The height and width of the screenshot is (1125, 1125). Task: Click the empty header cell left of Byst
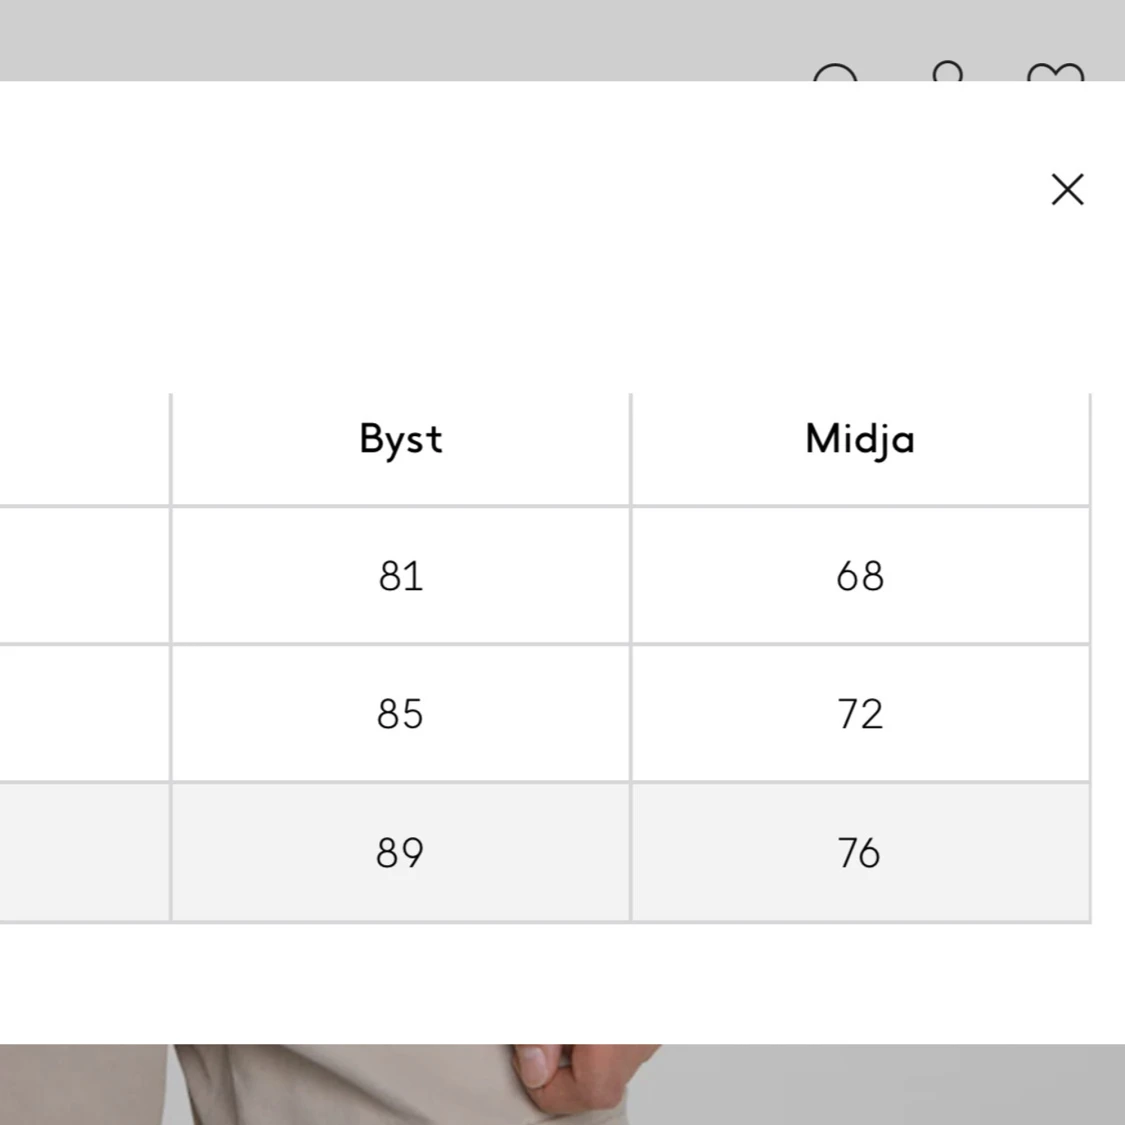point(85,449)
